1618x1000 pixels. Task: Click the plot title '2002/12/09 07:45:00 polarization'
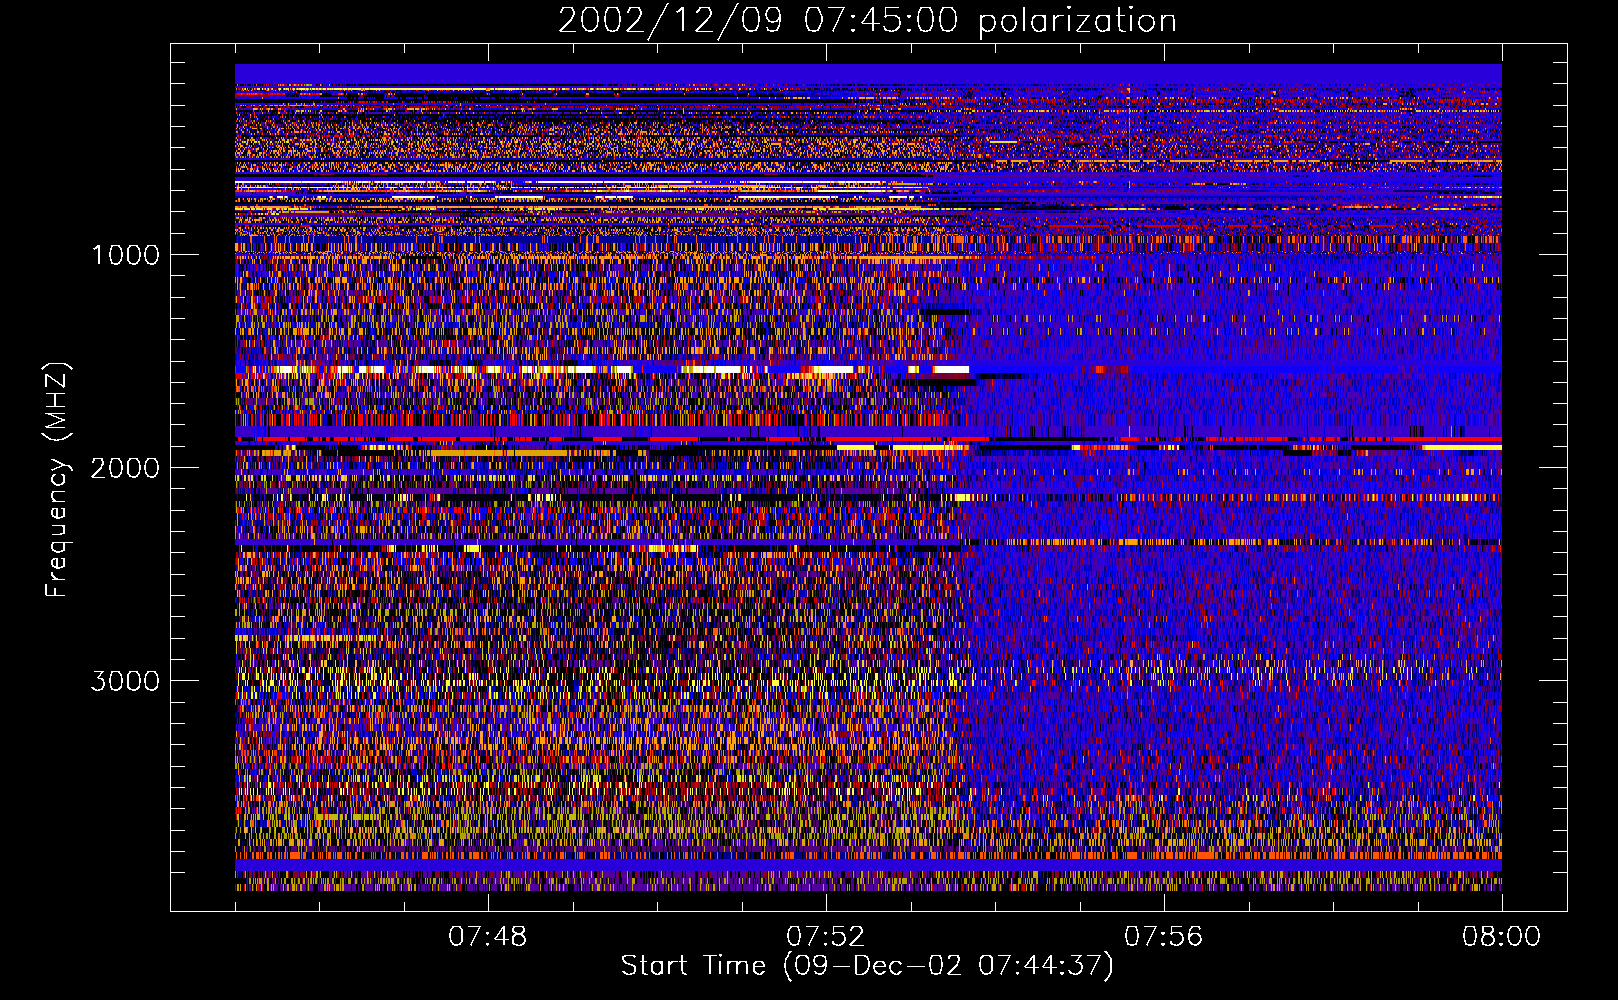pos(867,21)
